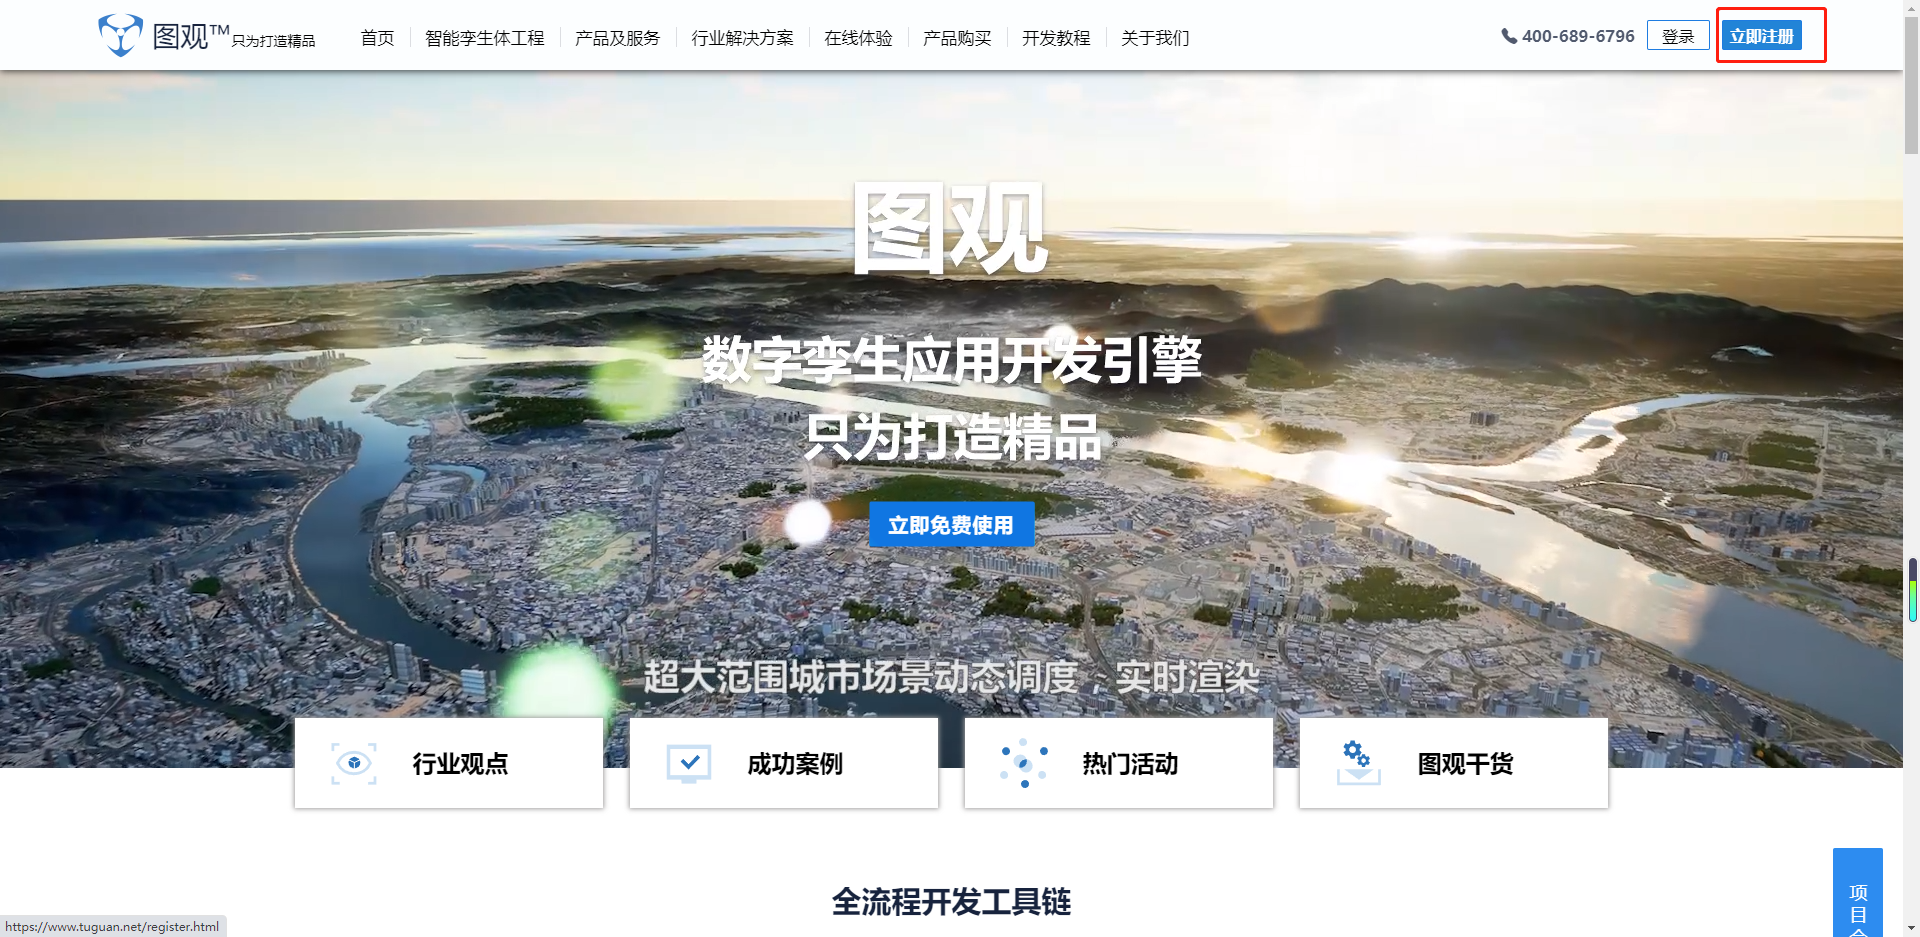Click the blue 项目 floating side tab
This screenshot has width=1920, height=937.
point(1858,893)
